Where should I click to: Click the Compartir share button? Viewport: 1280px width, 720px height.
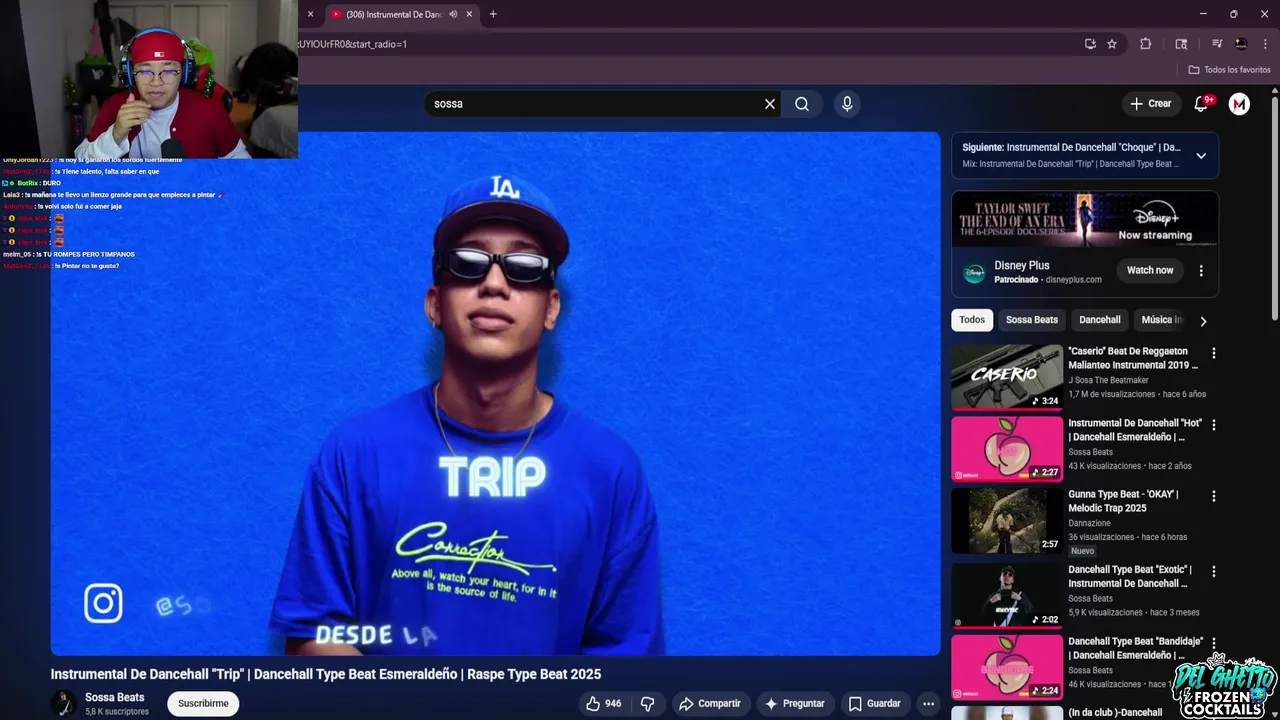click(710, 704)
